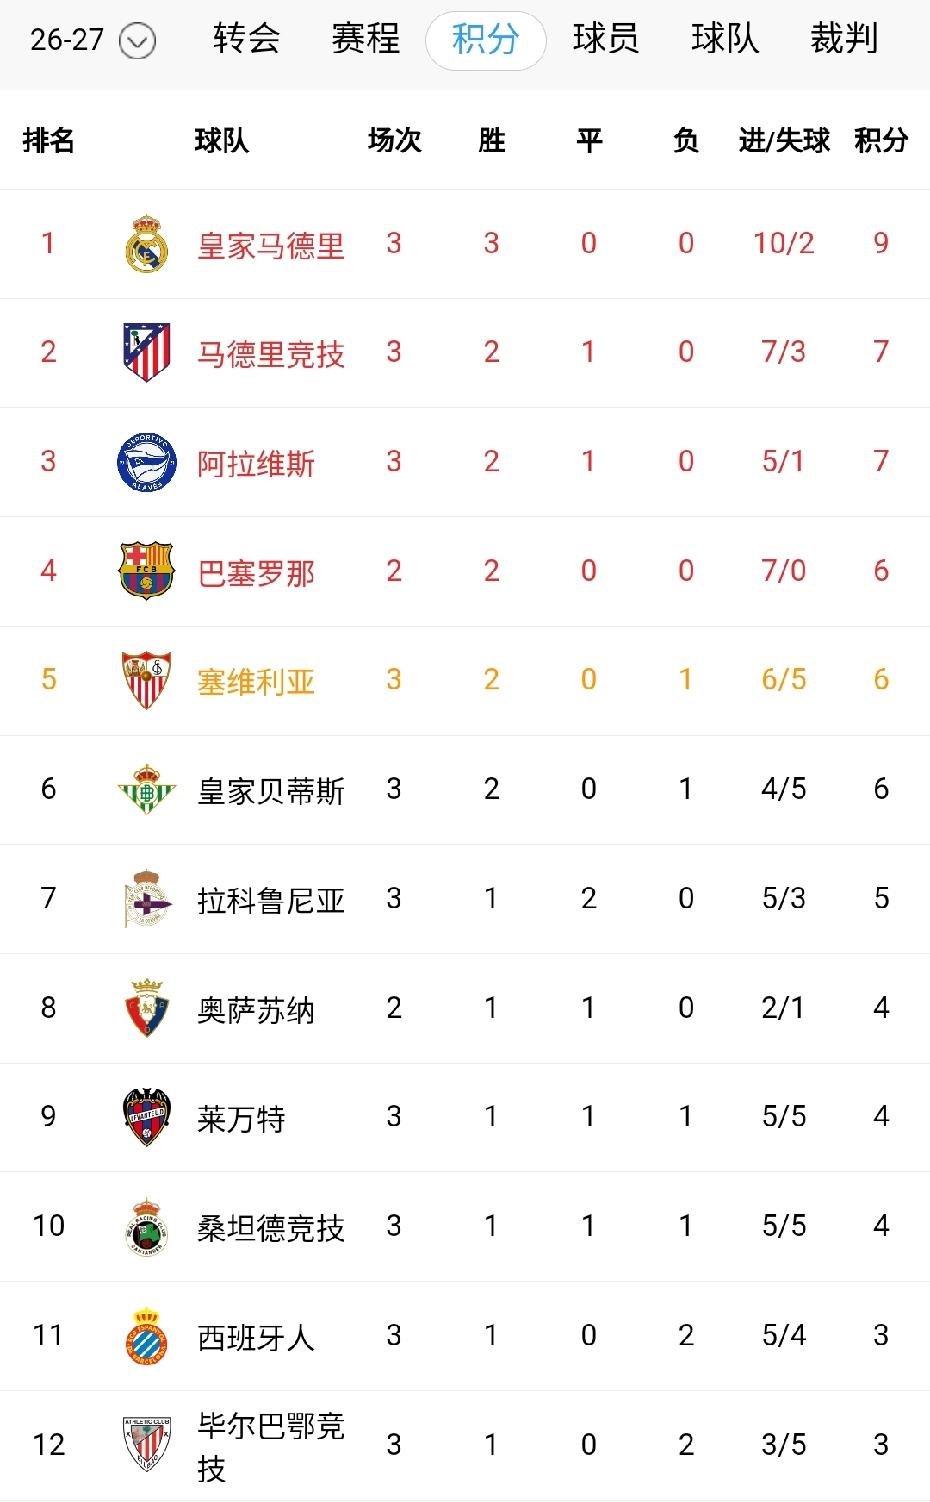
Task: Tap the FC Barcelona crest icon
Action: (x=147, y=571)
